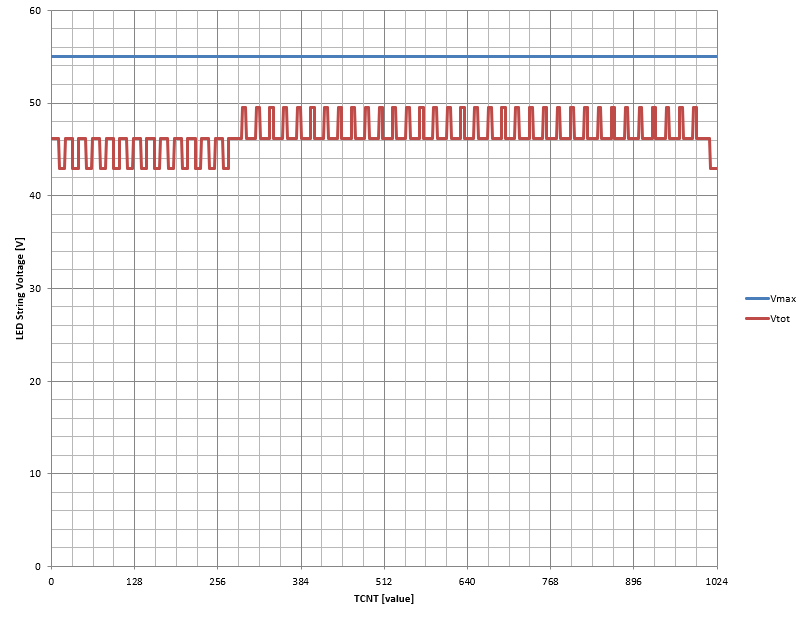Select the 'LED String Voltage [V]' axis title
The height and width of the screenshot is (619, 807).
[x=19, y=289]
